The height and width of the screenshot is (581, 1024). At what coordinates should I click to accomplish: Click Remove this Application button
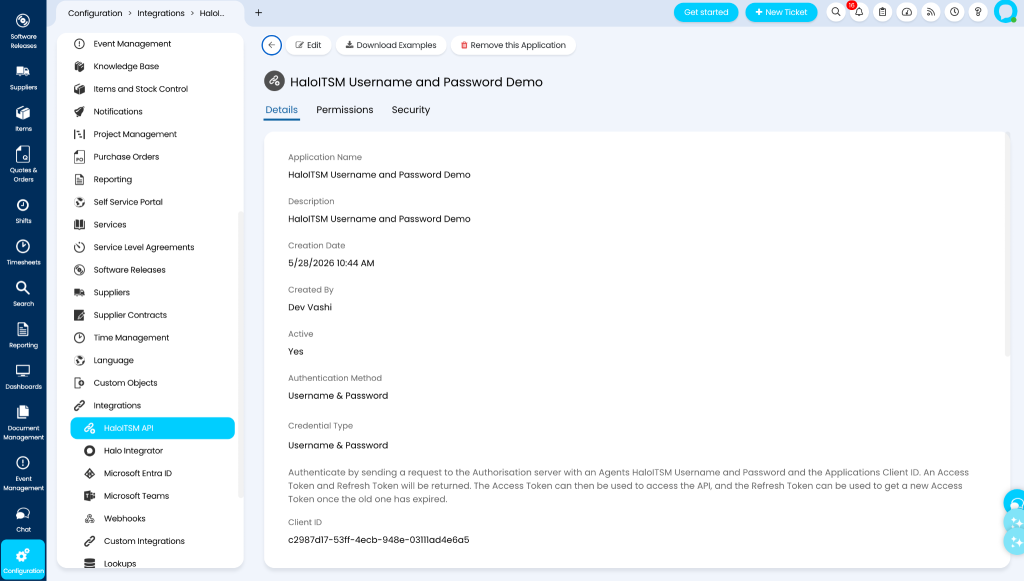click(513, 45)
